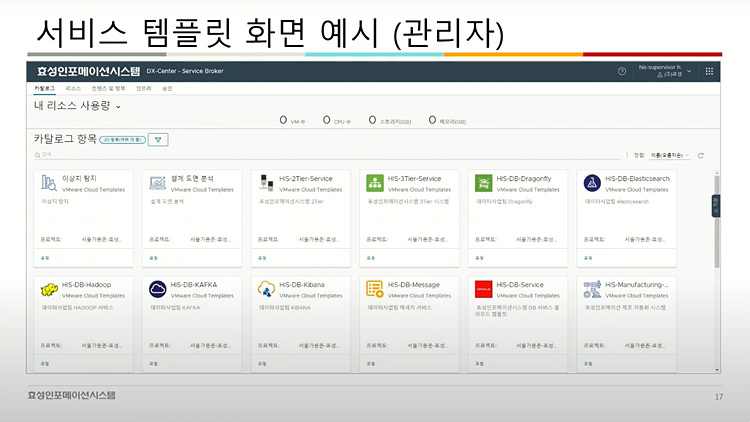Open the 인프라 tab
This screenshot has width=750, height=422.
[143, 89]
